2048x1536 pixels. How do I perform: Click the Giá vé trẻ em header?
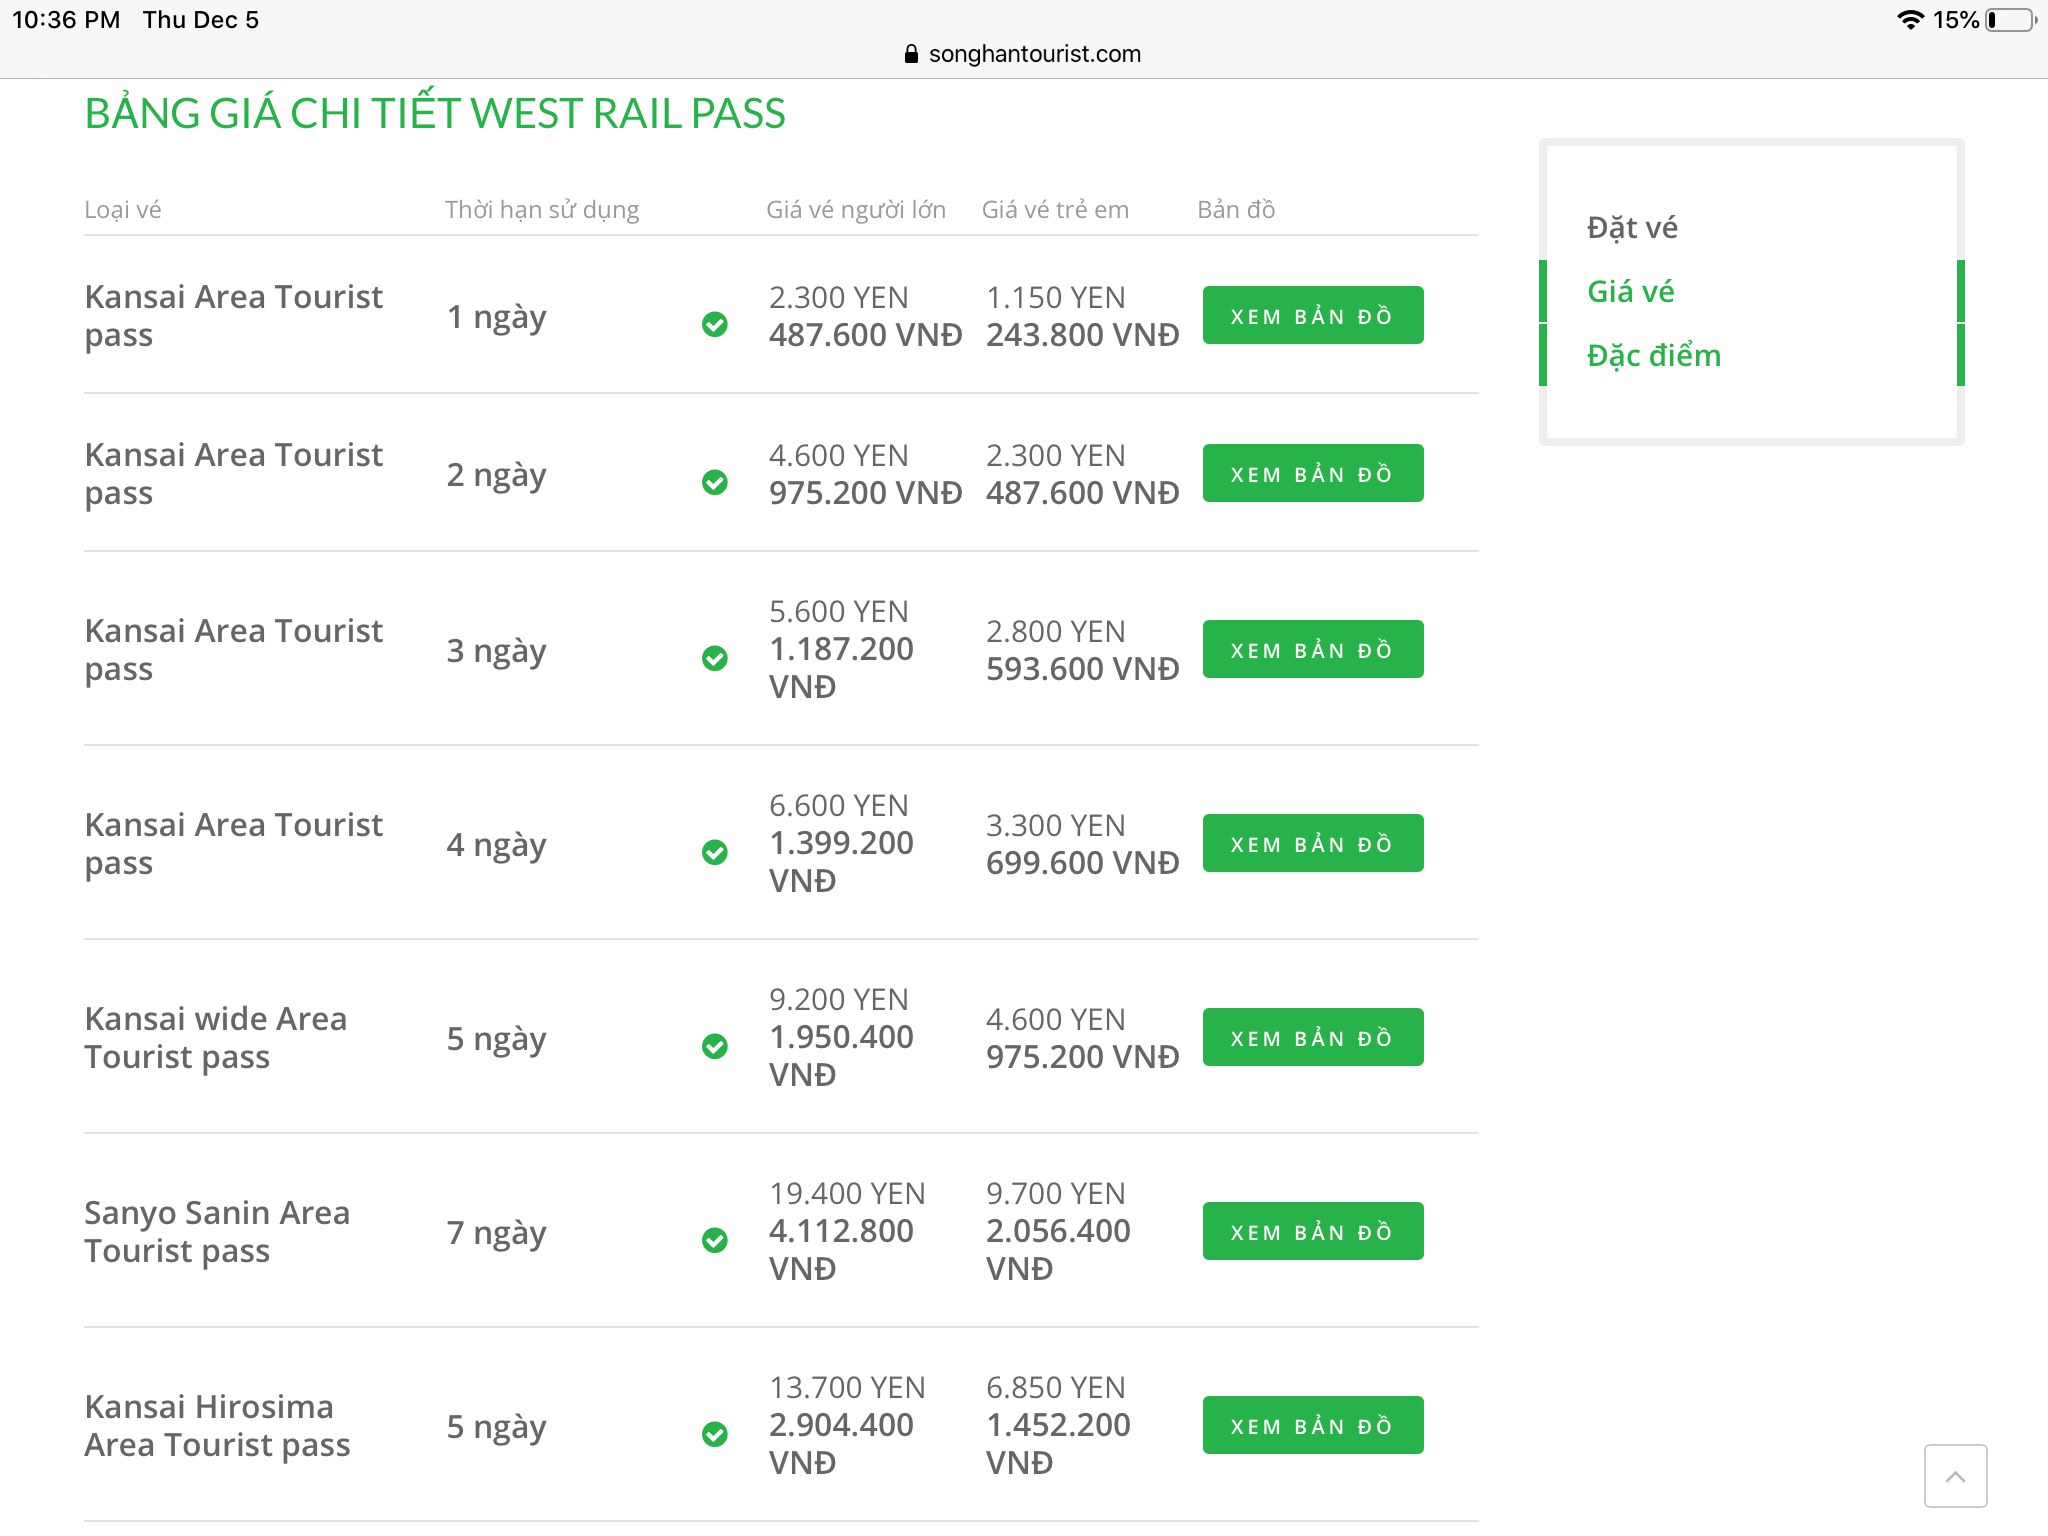point(1055,210)
